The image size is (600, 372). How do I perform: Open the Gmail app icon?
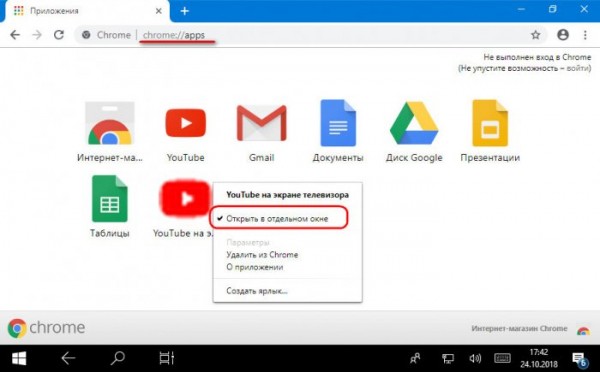(x=262, y=123)
